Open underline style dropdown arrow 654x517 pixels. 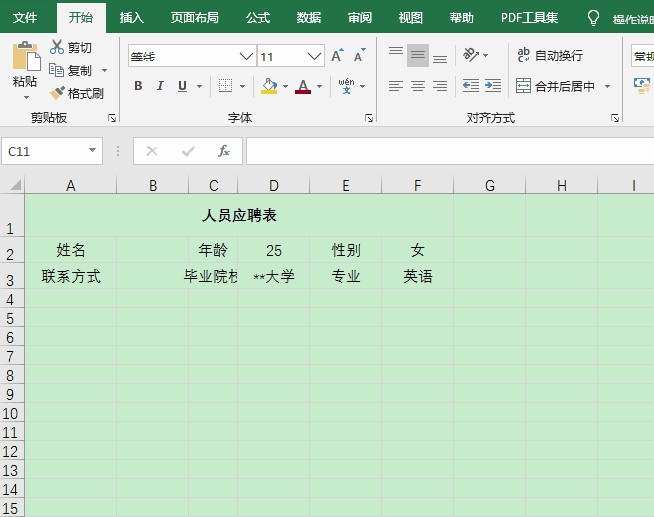click(x=199, y=86)
